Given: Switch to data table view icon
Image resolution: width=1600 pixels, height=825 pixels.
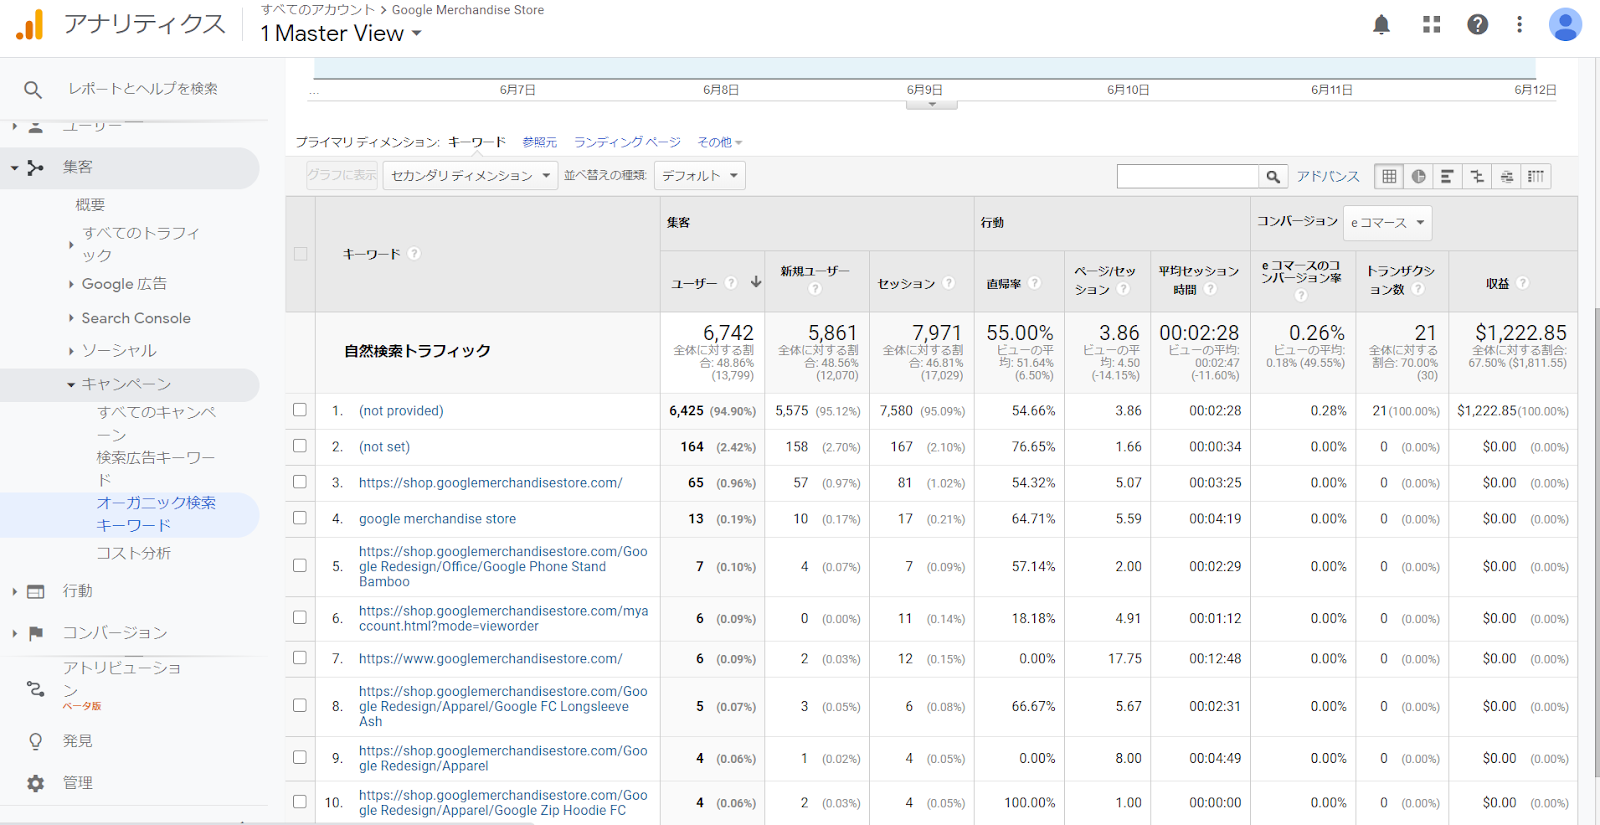Looking at the screenshot, I should (x=1389, y=177).
